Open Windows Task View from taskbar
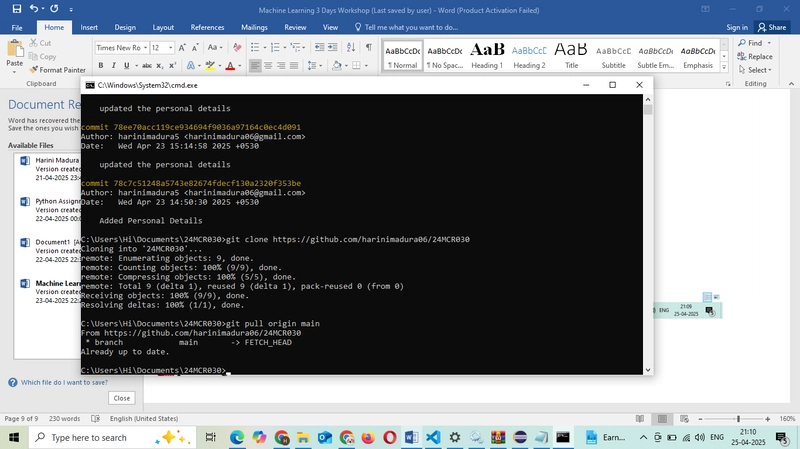 [x=210, y=437]
